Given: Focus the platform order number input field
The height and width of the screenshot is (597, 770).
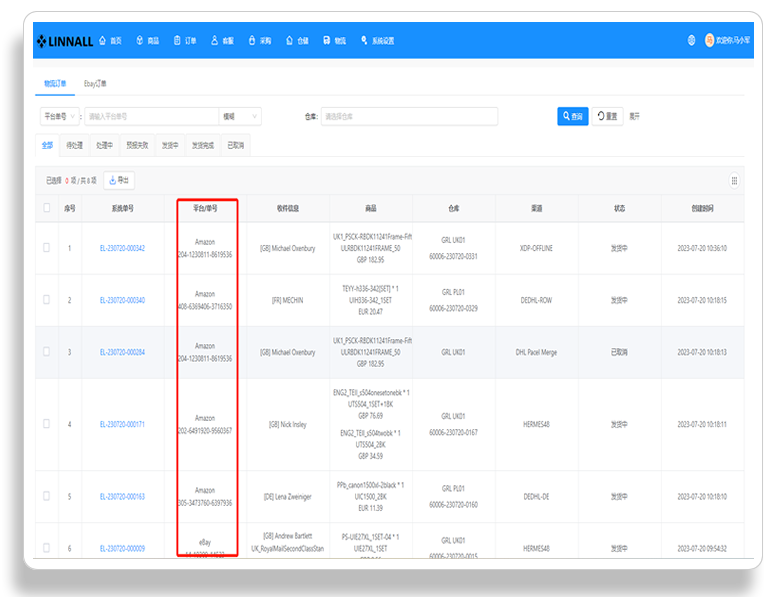Looking at the screenshot, I should point(151,116).
